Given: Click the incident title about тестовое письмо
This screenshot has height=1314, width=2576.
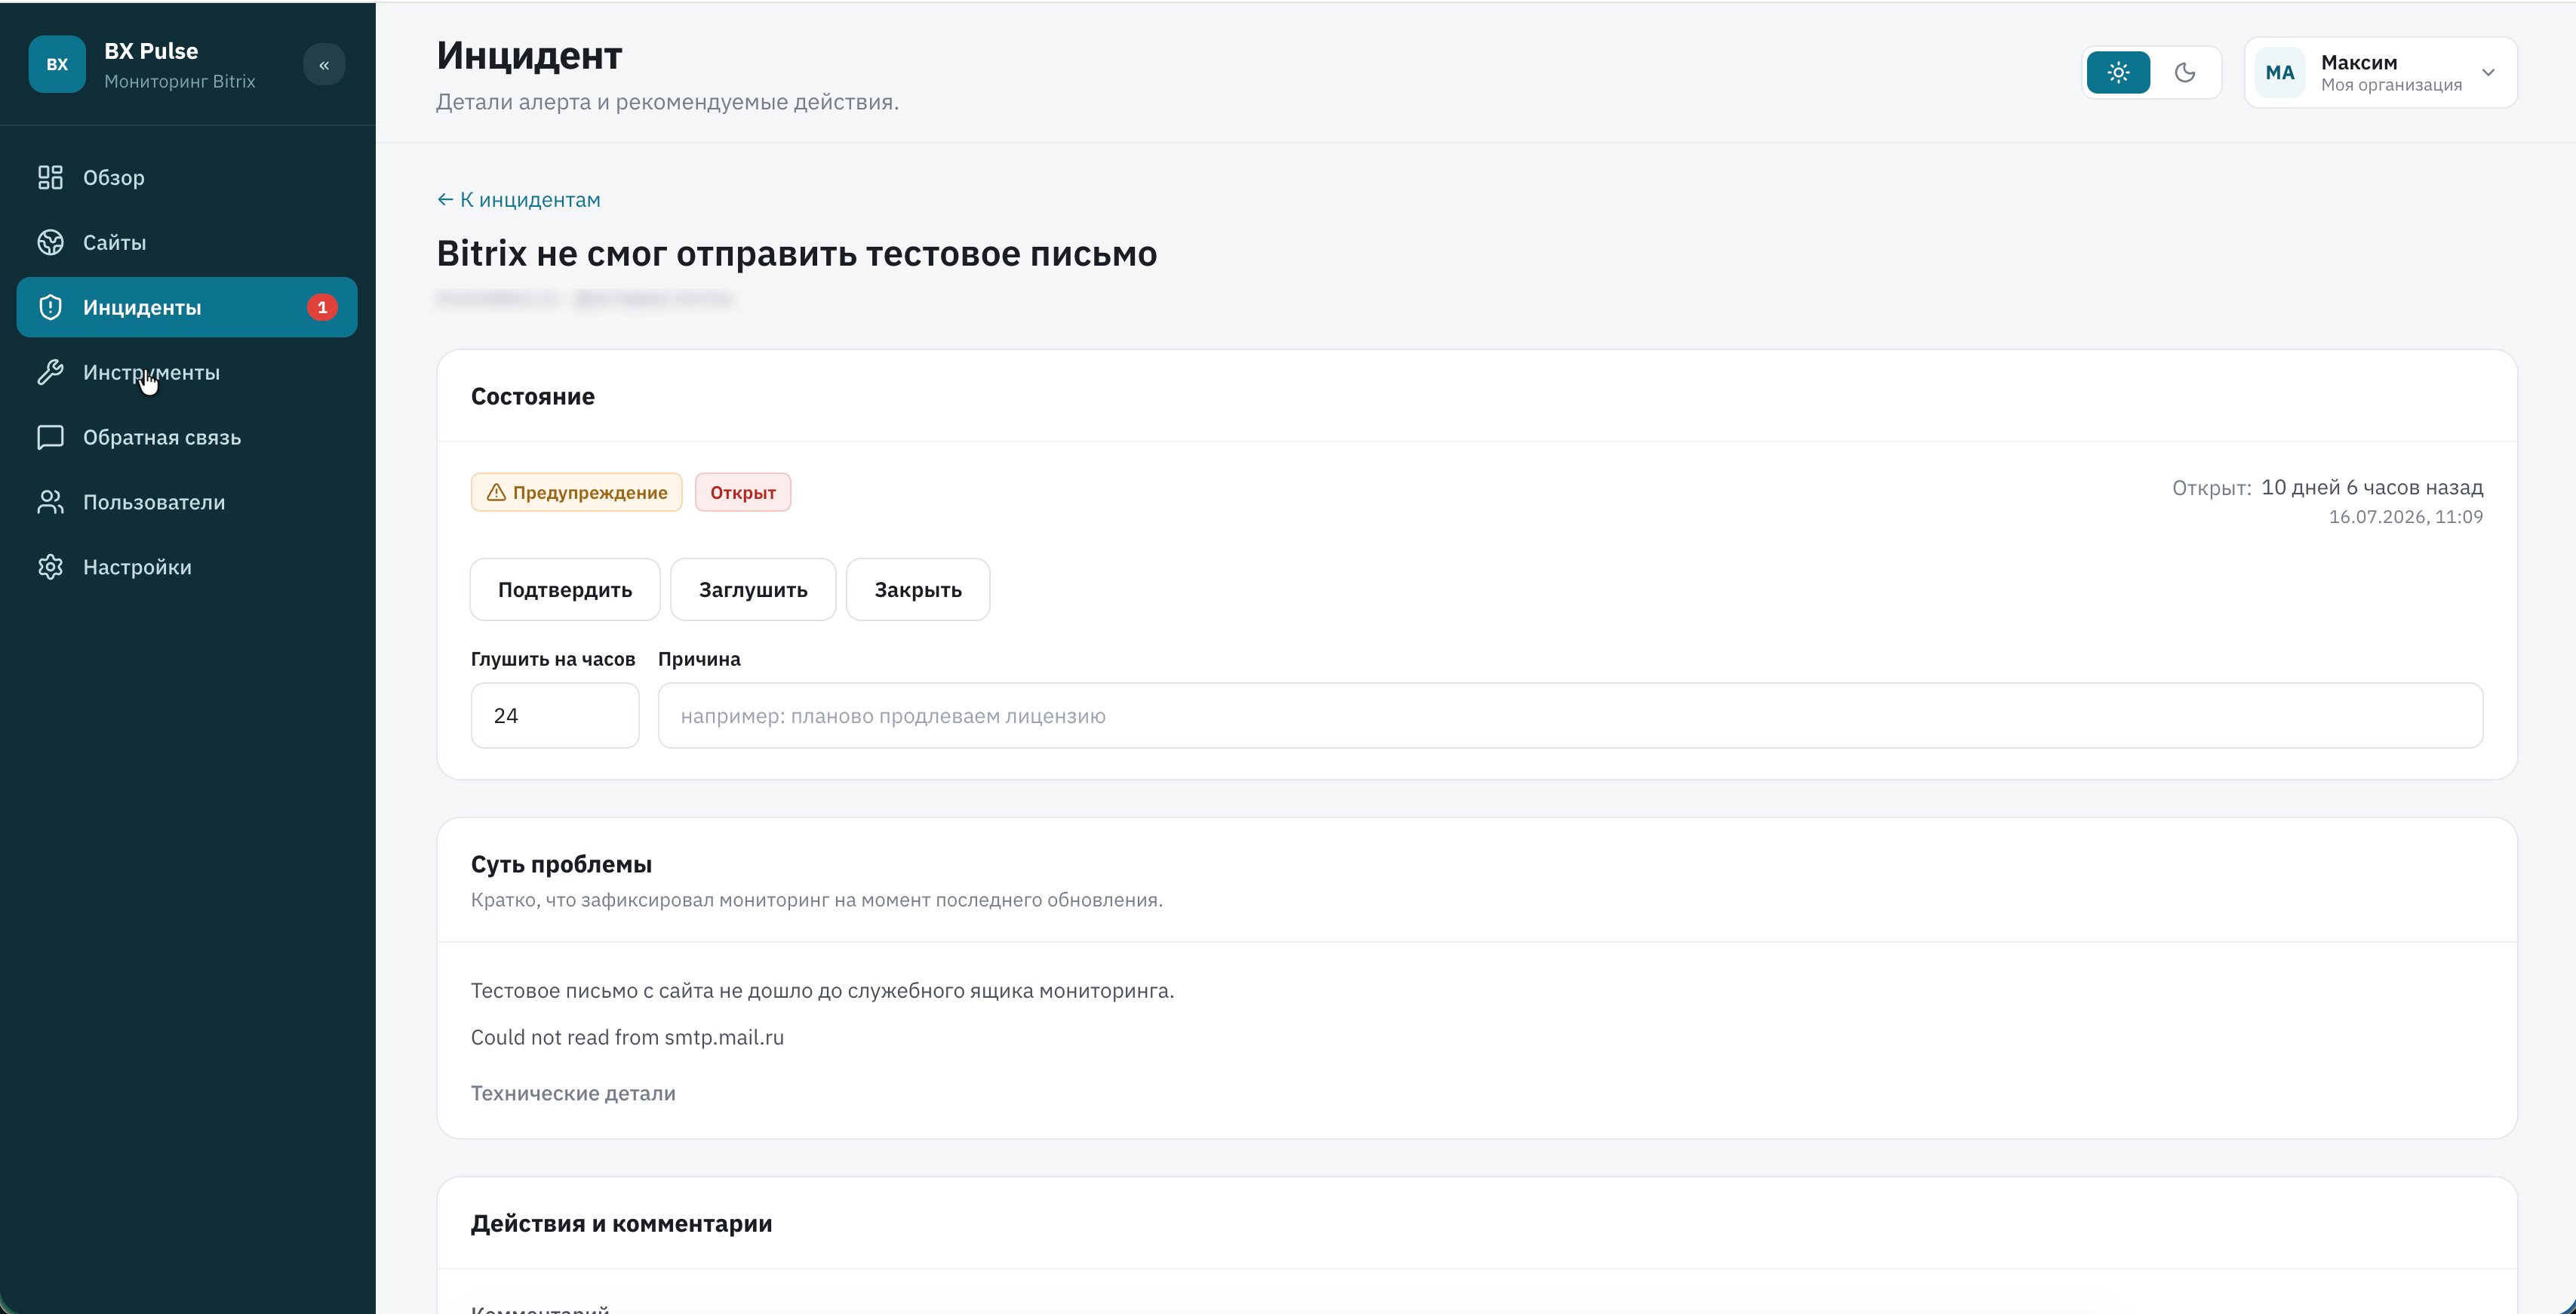Looking at the screenshot, I should click(797, 253).
